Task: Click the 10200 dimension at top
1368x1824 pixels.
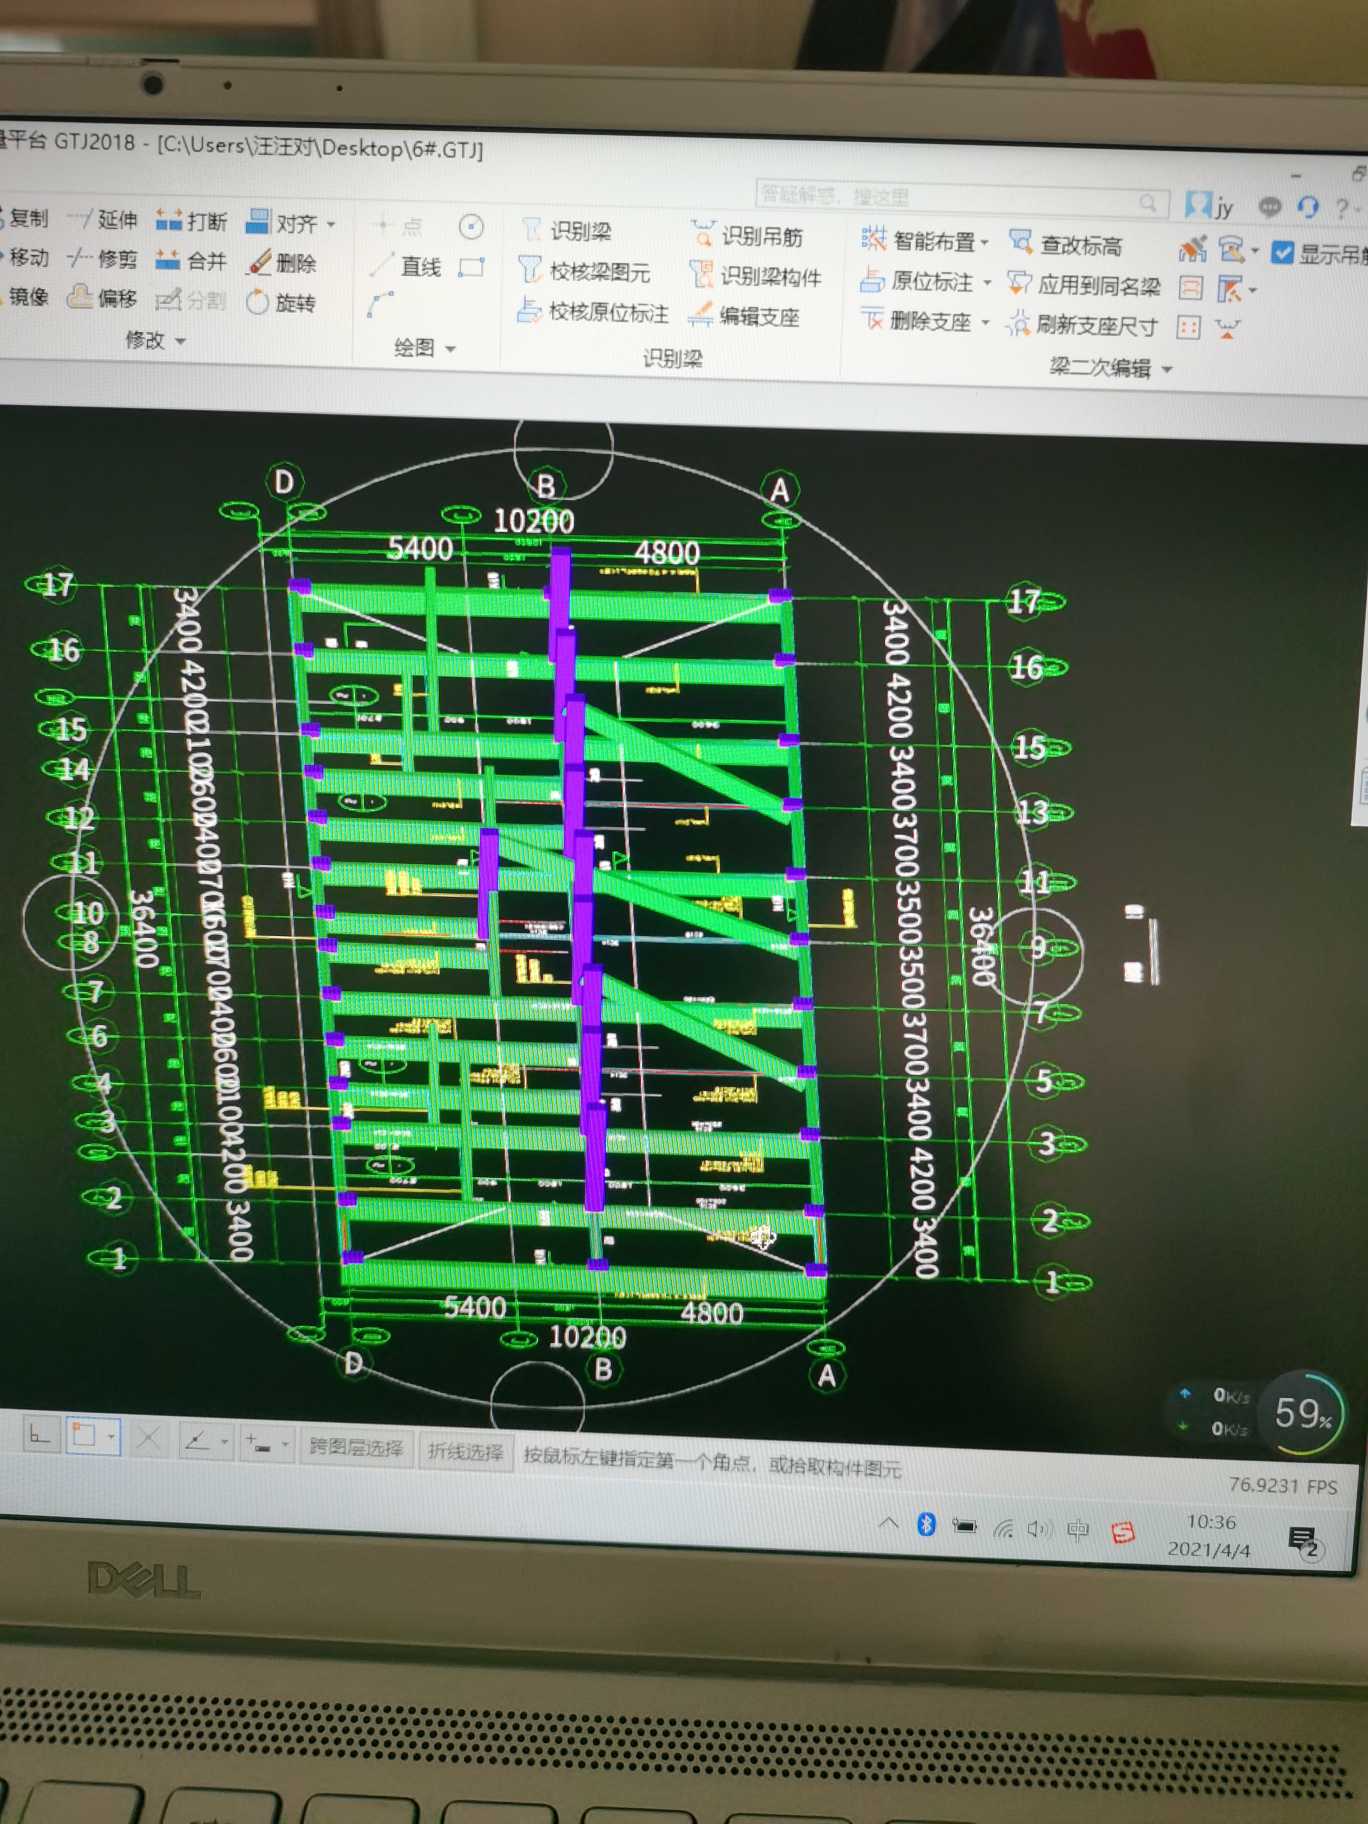Action: pos(534,521)
